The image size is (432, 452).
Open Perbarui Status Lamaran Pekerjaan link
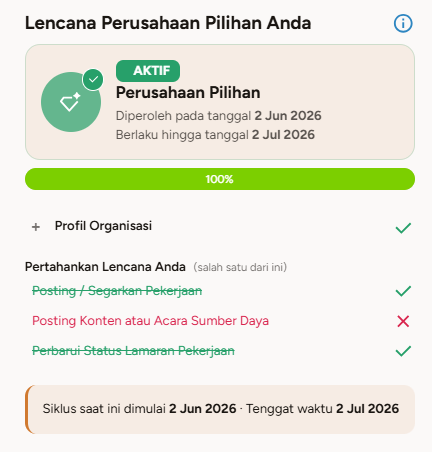(x=133, y=351)
